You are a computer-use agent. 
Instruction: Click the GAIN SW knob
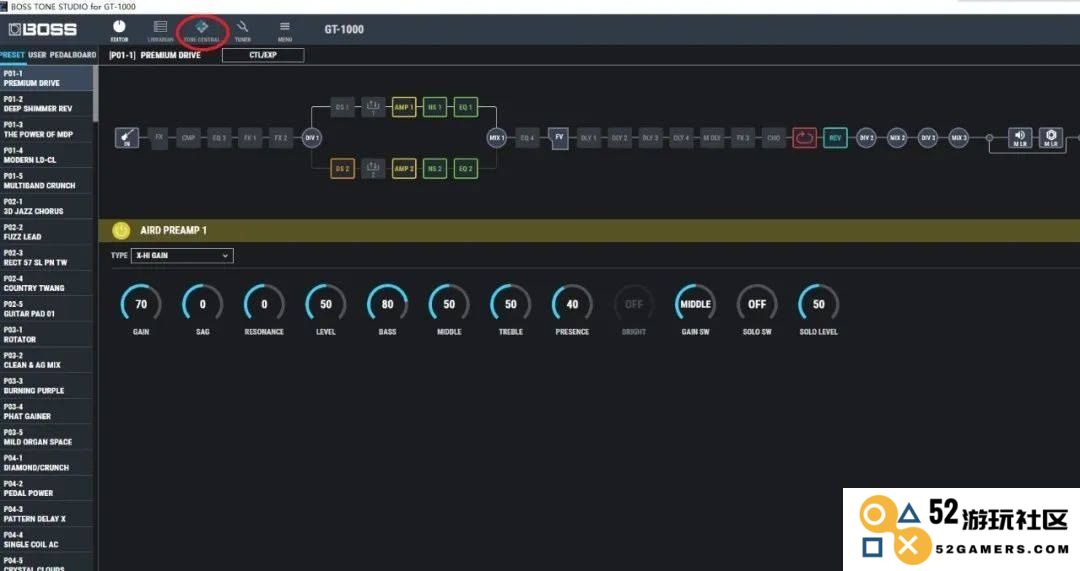(x=696, y=304)
